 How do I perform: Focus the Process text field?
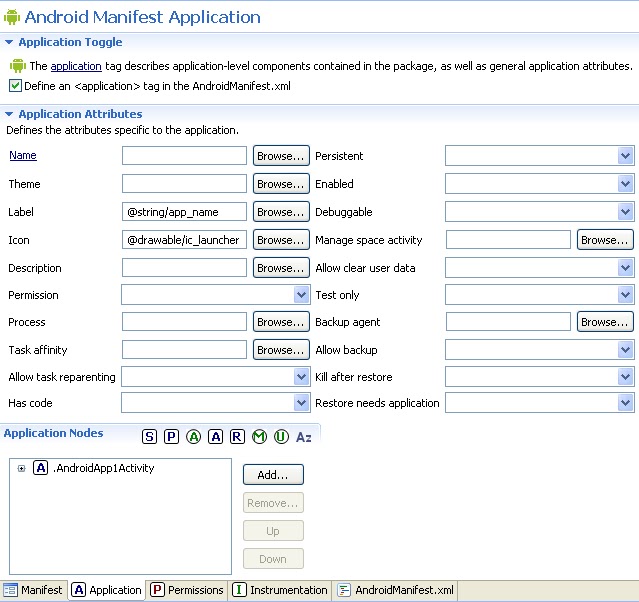pyautogui.click(x=184, y=322)
